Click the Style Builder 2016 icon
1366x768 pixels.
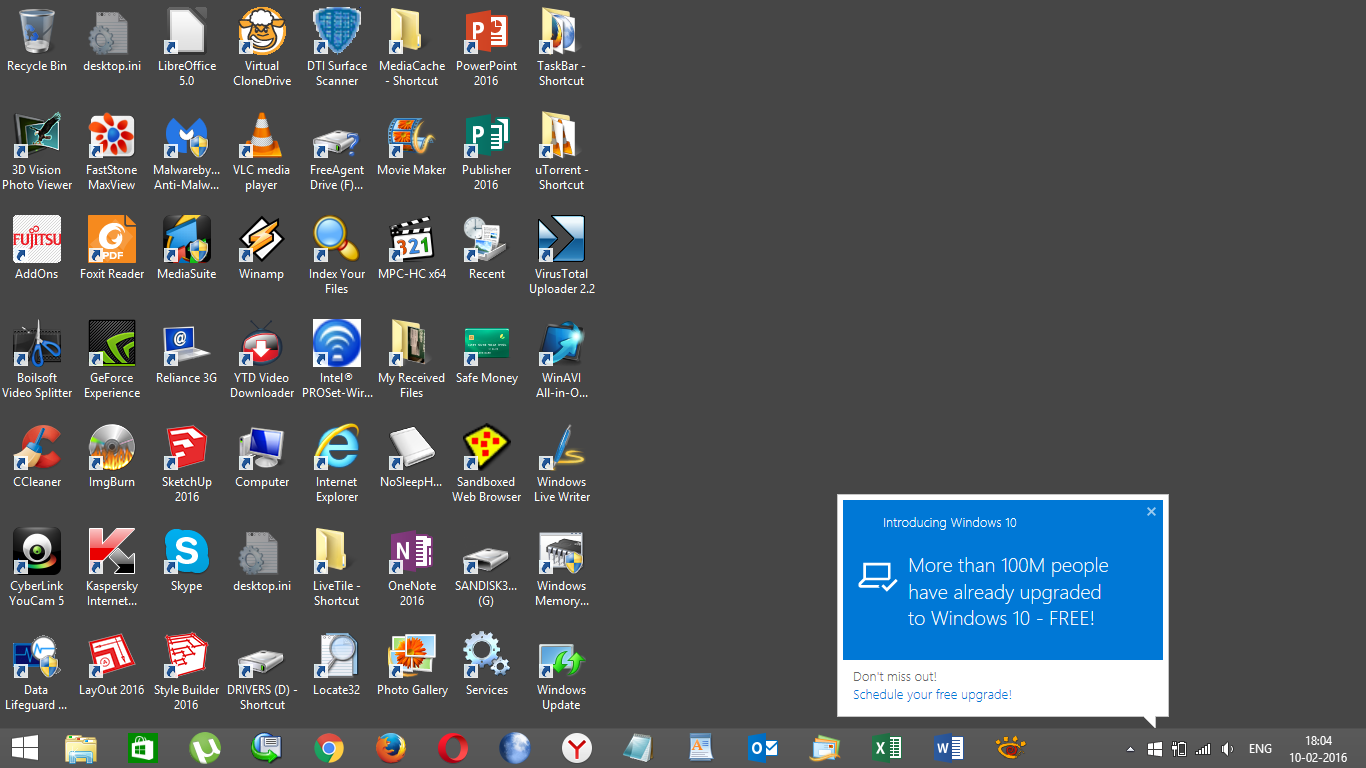(x=187, y=656)
